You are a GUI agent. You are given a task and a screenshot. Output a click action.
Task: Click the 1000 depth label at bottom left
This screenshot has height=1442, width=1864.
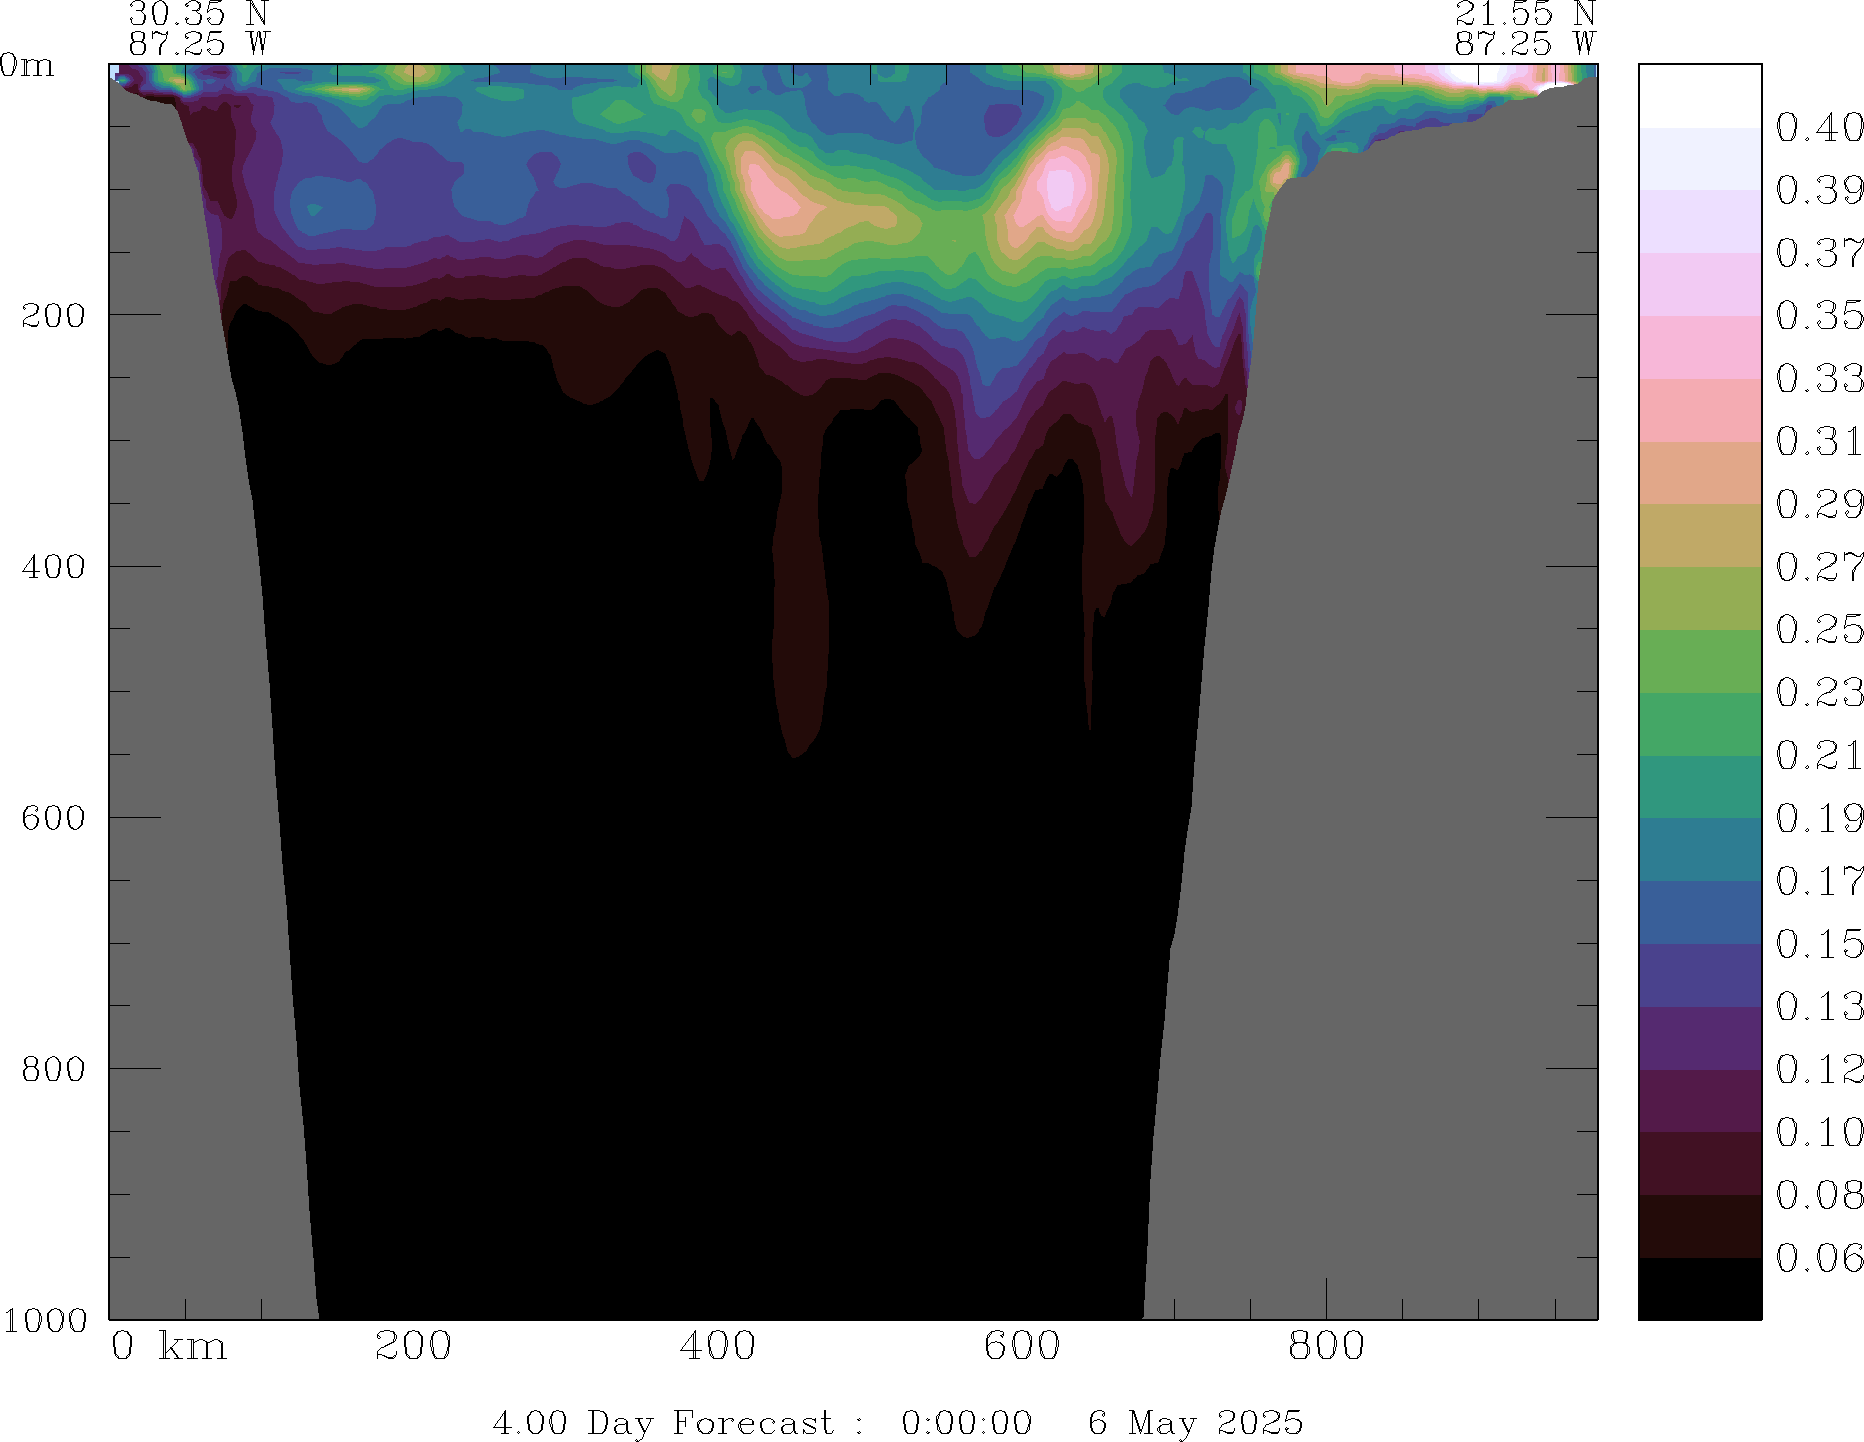[45, 1320]
